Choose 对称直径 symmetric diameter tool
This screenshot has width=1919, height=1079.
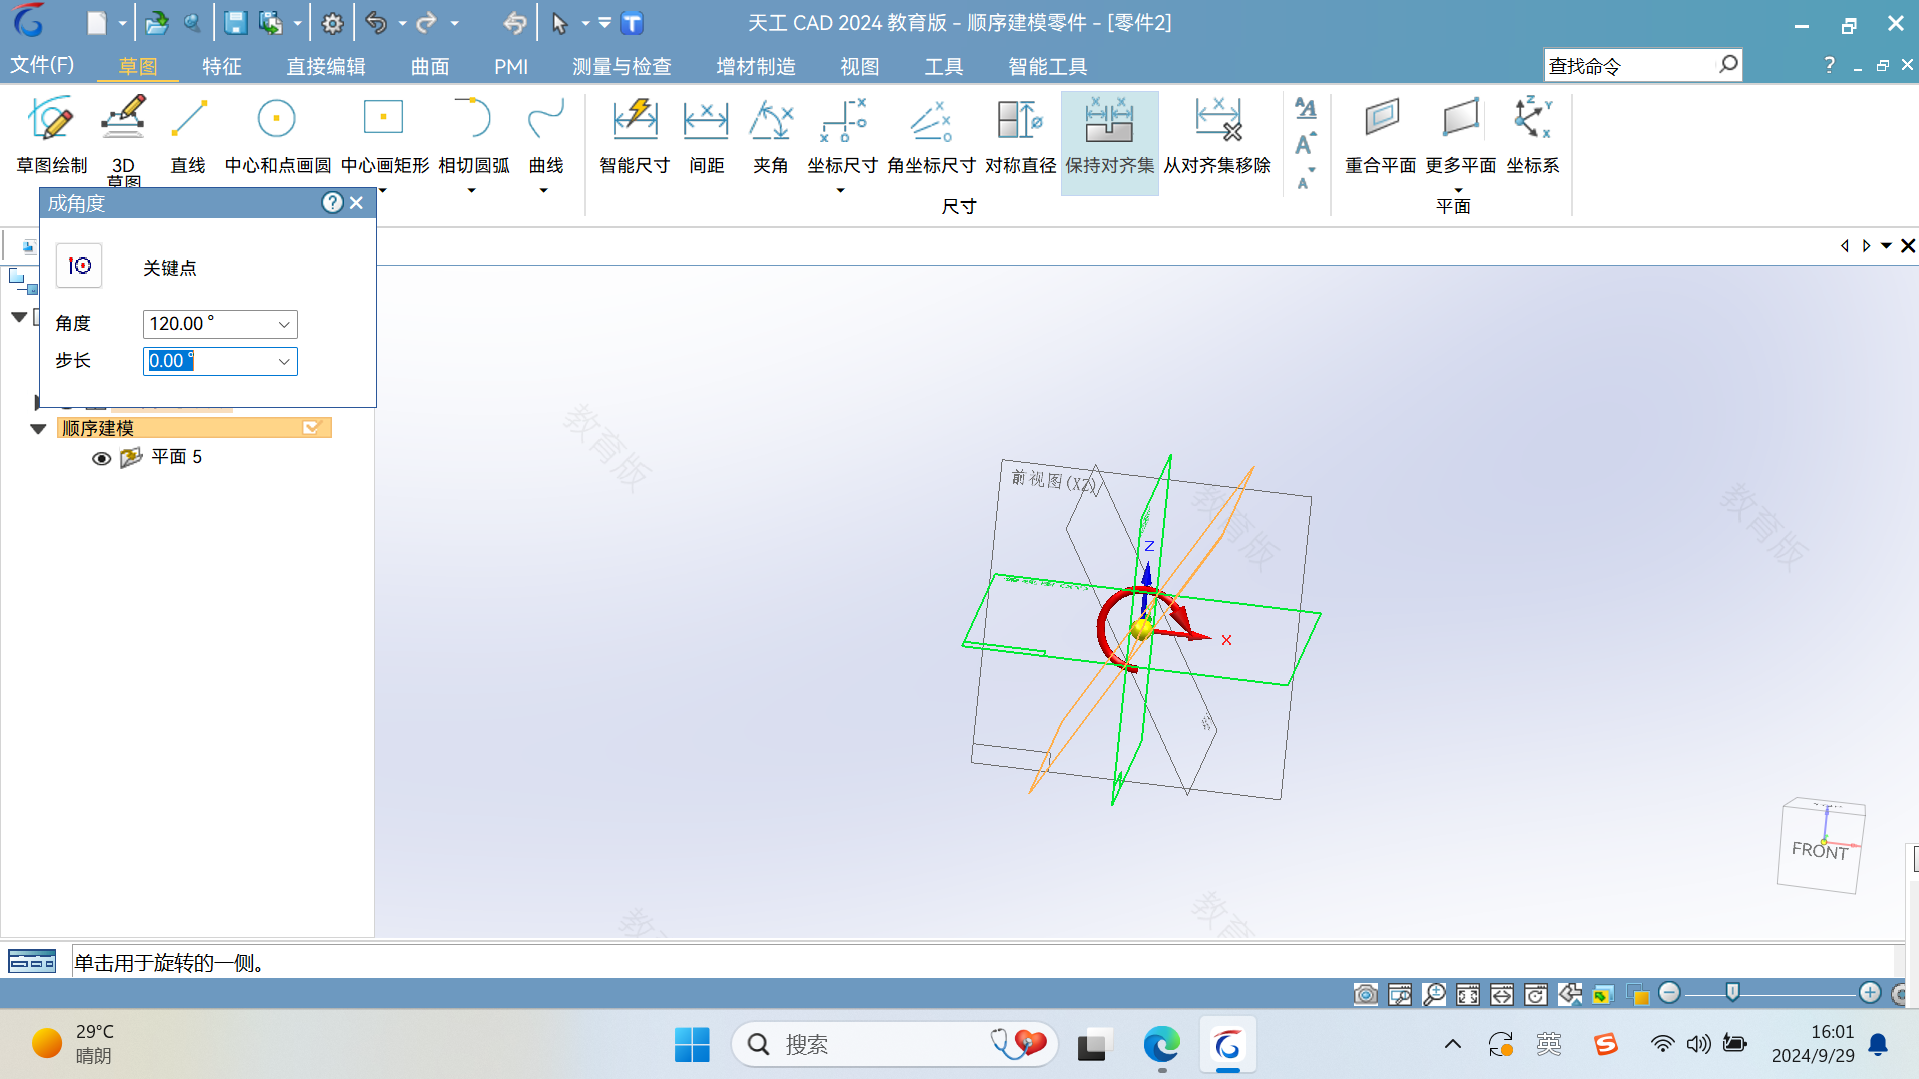click(1020, 136)
